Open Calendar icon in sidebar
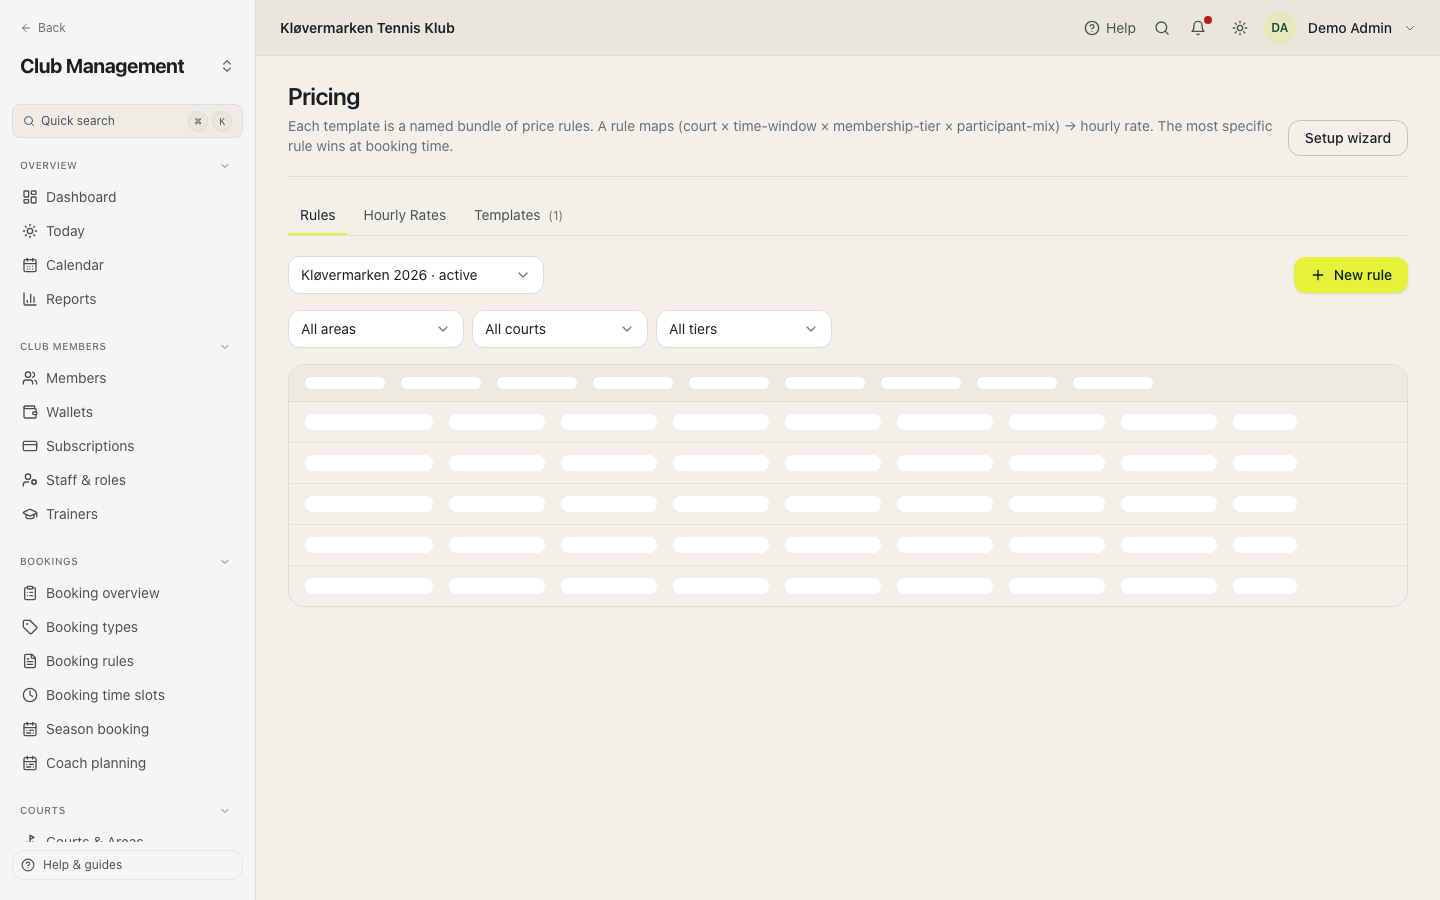Image resolution: width=1440 pixels, height=900 pixels. coord(30,265)
